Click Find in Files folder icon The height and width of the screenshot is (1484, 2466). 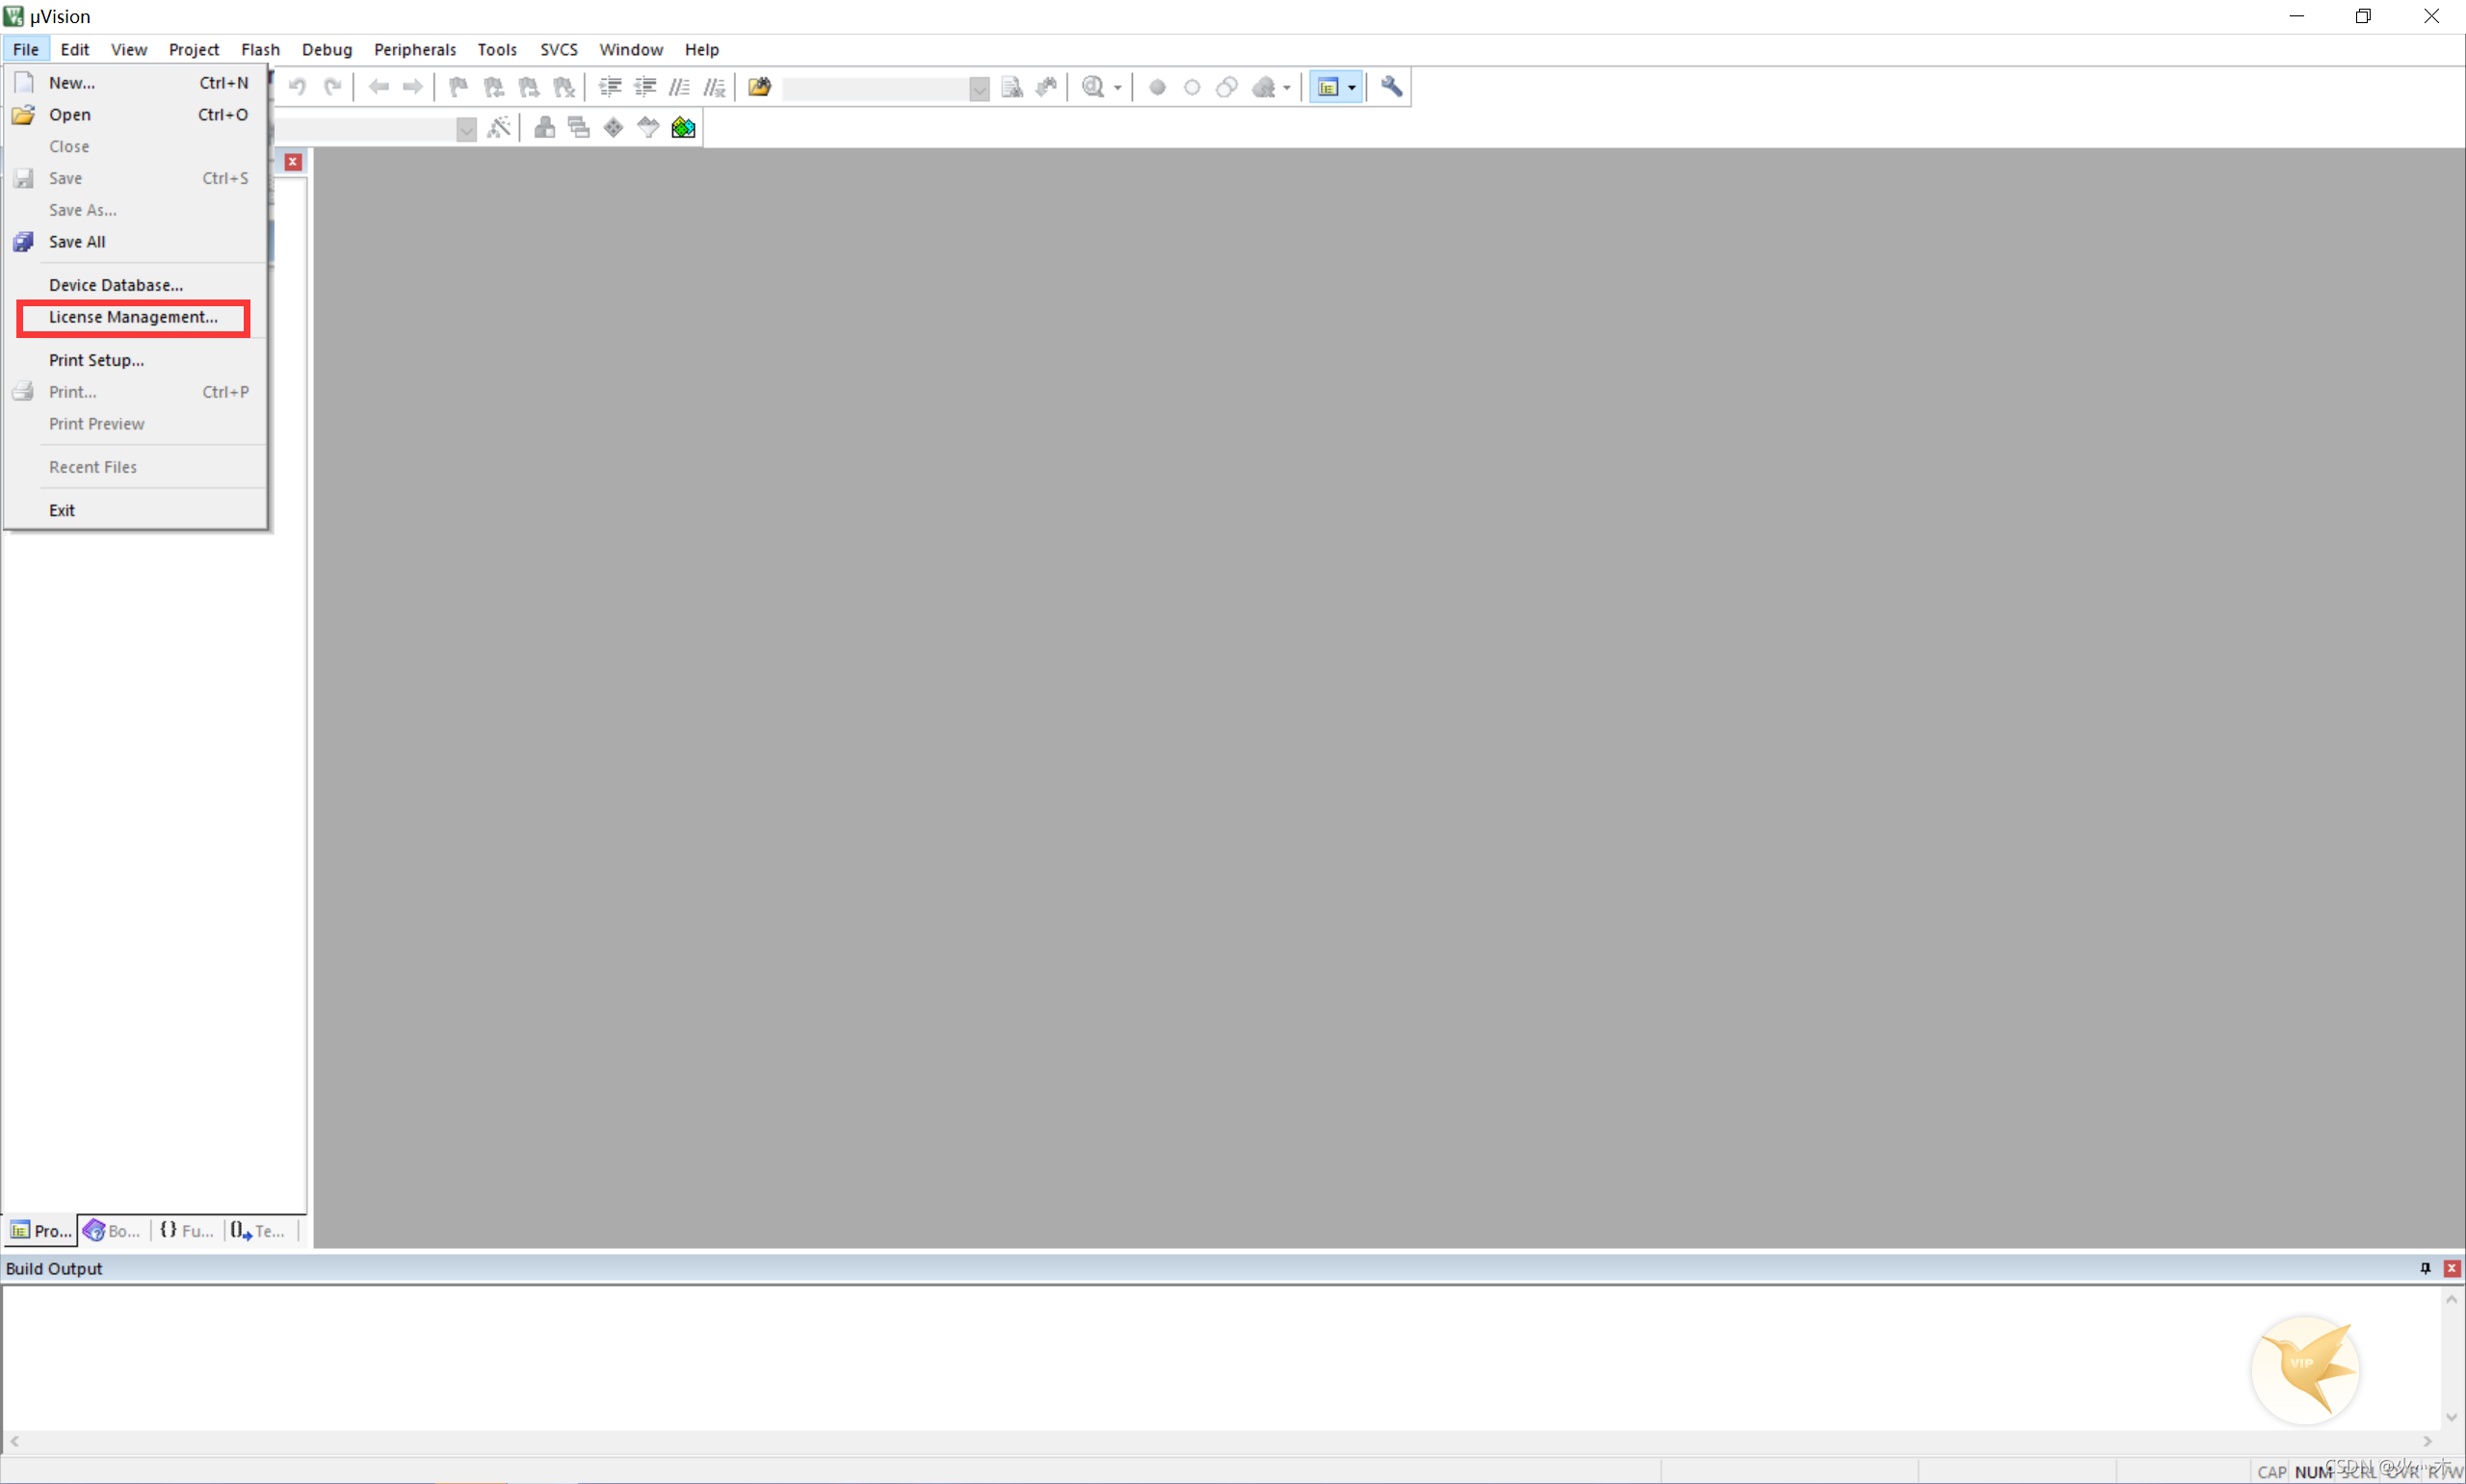click(759, 87)
